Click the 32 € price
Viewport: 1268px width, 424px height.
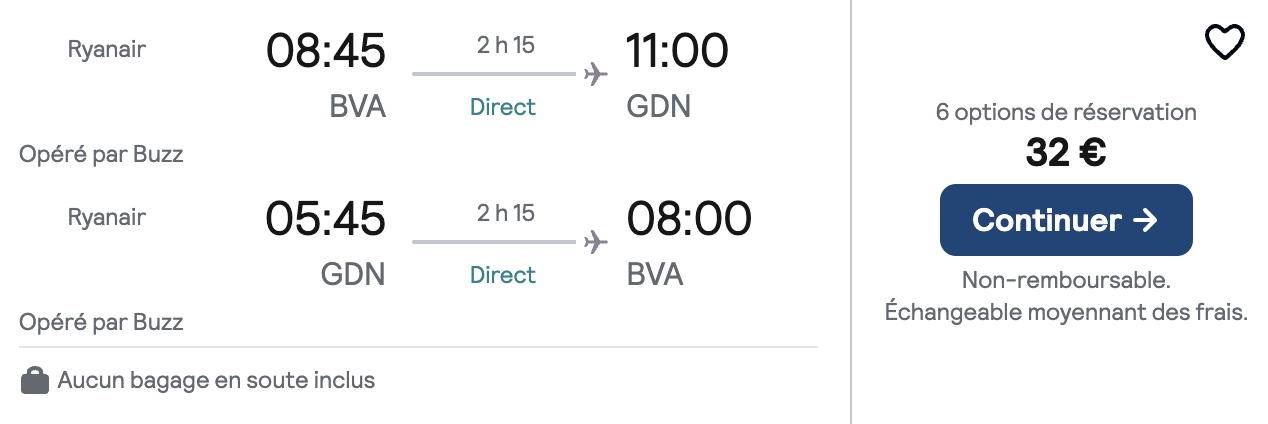(1066, 152)
